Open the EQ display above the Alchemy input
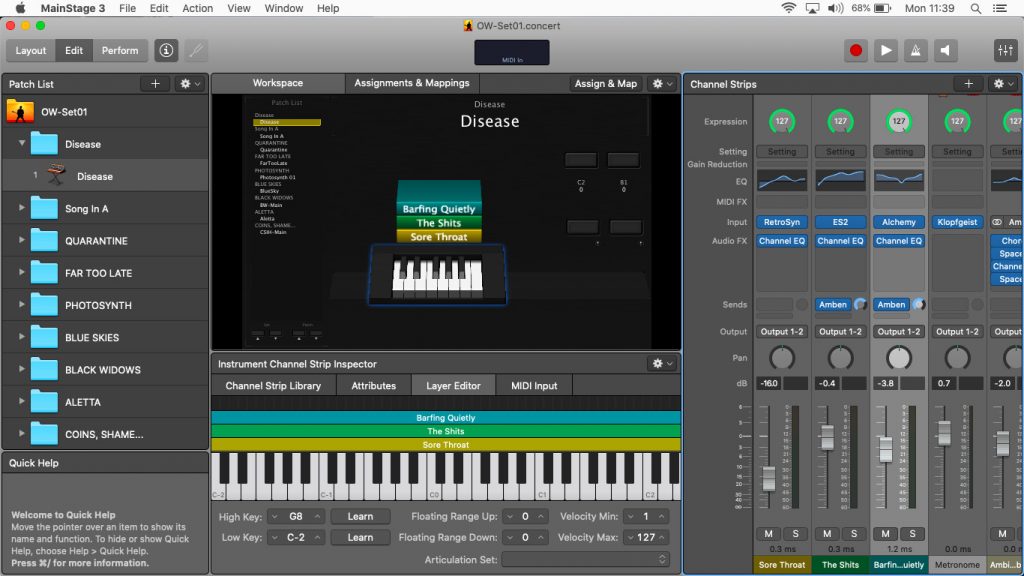Viewport: 1024px width, 576px height. coord(899,181)
